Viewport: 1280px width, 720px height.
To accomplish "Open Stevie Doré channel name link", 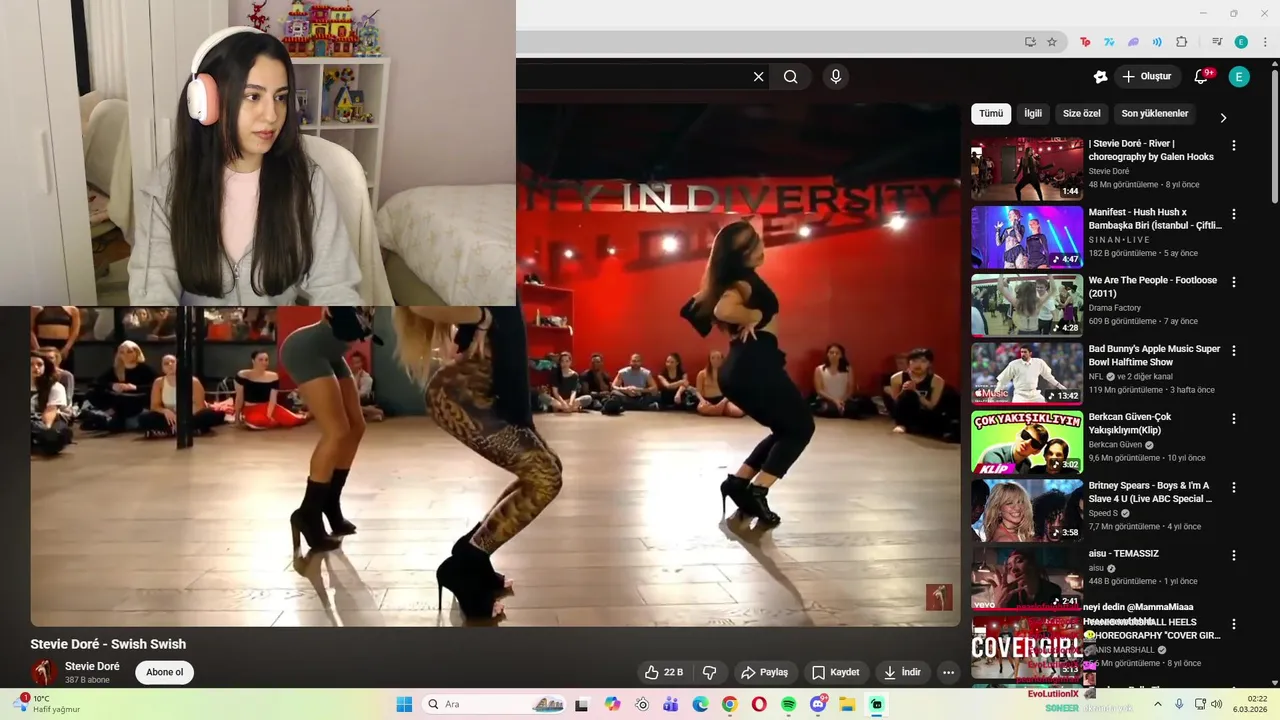I will (x=92, y=667).
